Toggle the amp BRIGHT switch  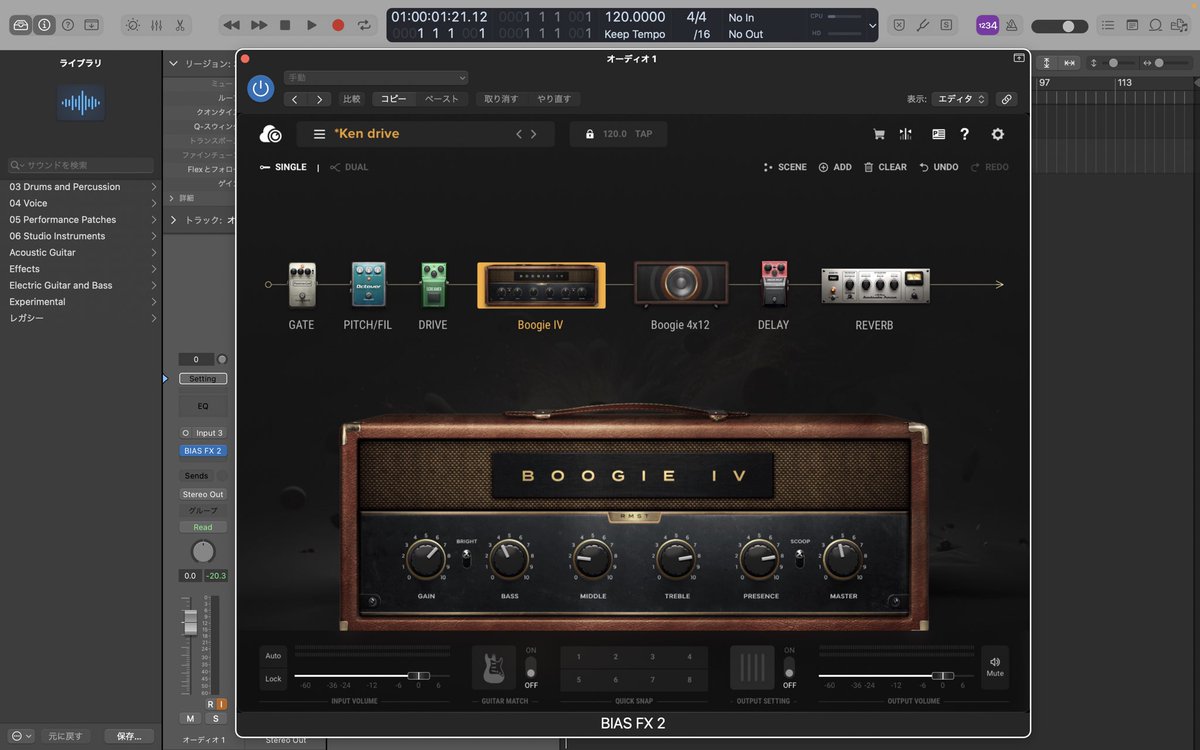[466, 559]
